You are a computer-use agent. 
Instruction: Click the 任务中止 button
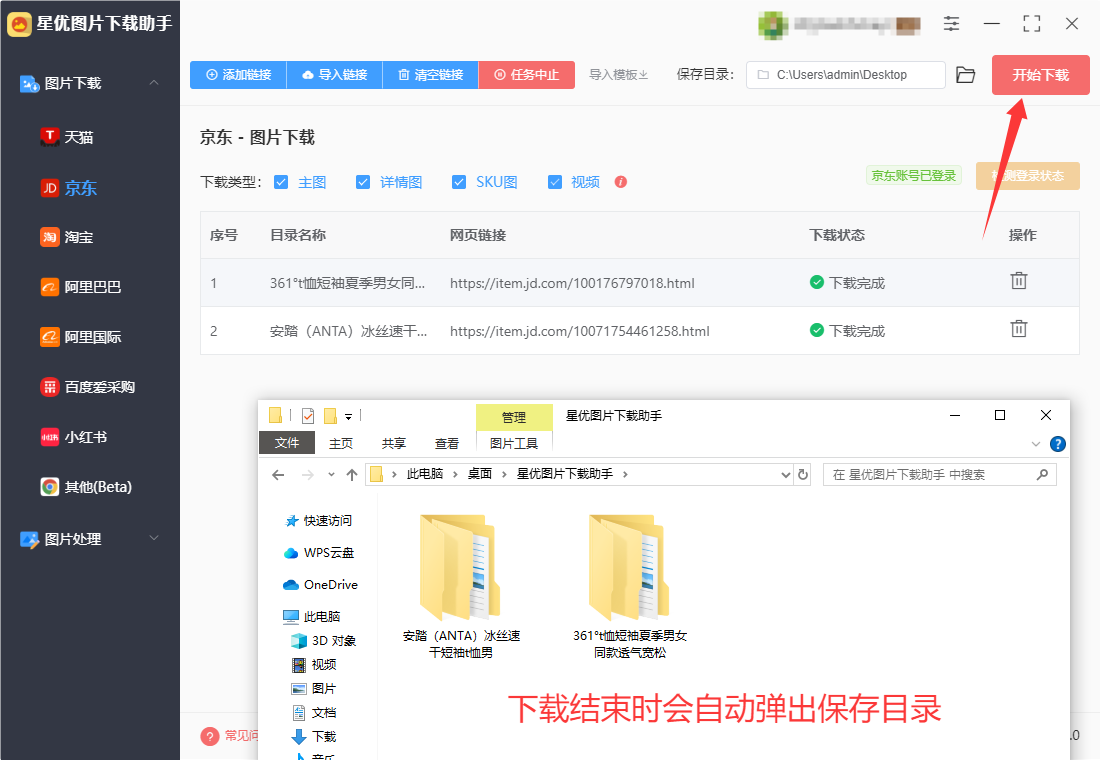click(527, 74)
